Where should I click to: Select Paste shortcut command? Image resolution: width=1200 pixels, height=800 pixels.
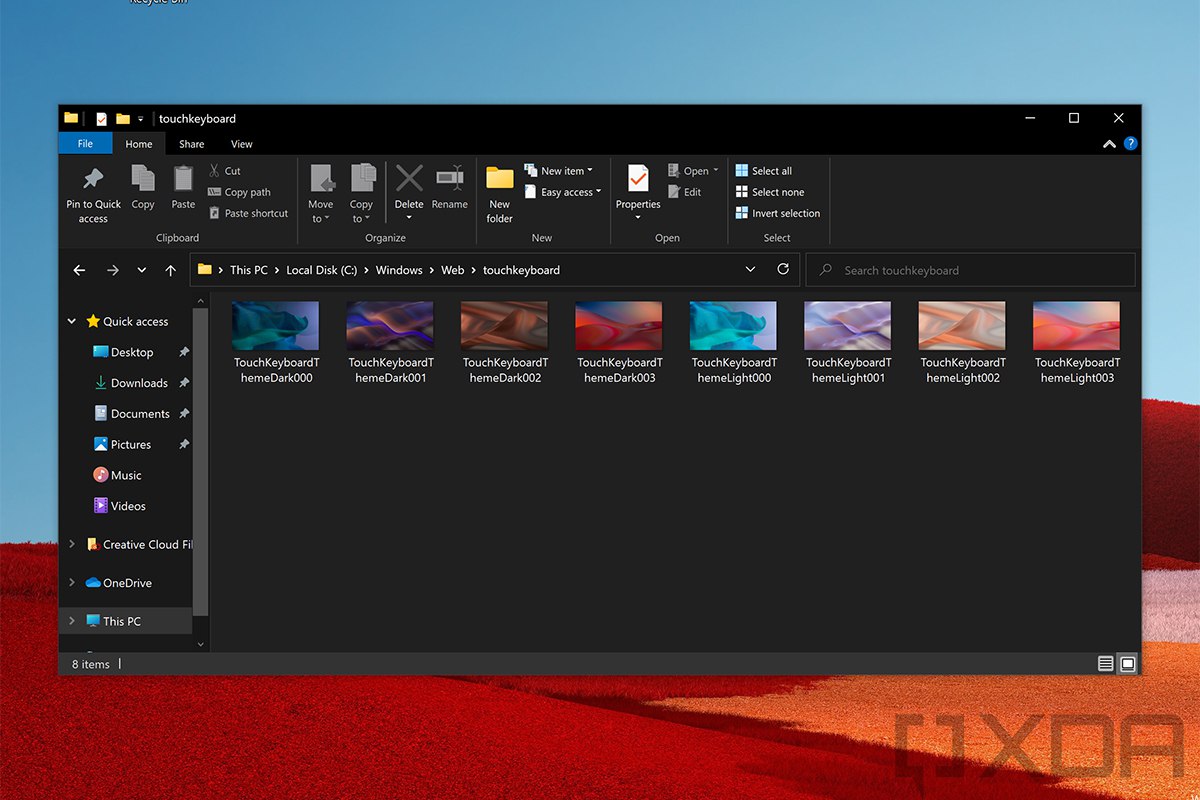click(249, 213)
